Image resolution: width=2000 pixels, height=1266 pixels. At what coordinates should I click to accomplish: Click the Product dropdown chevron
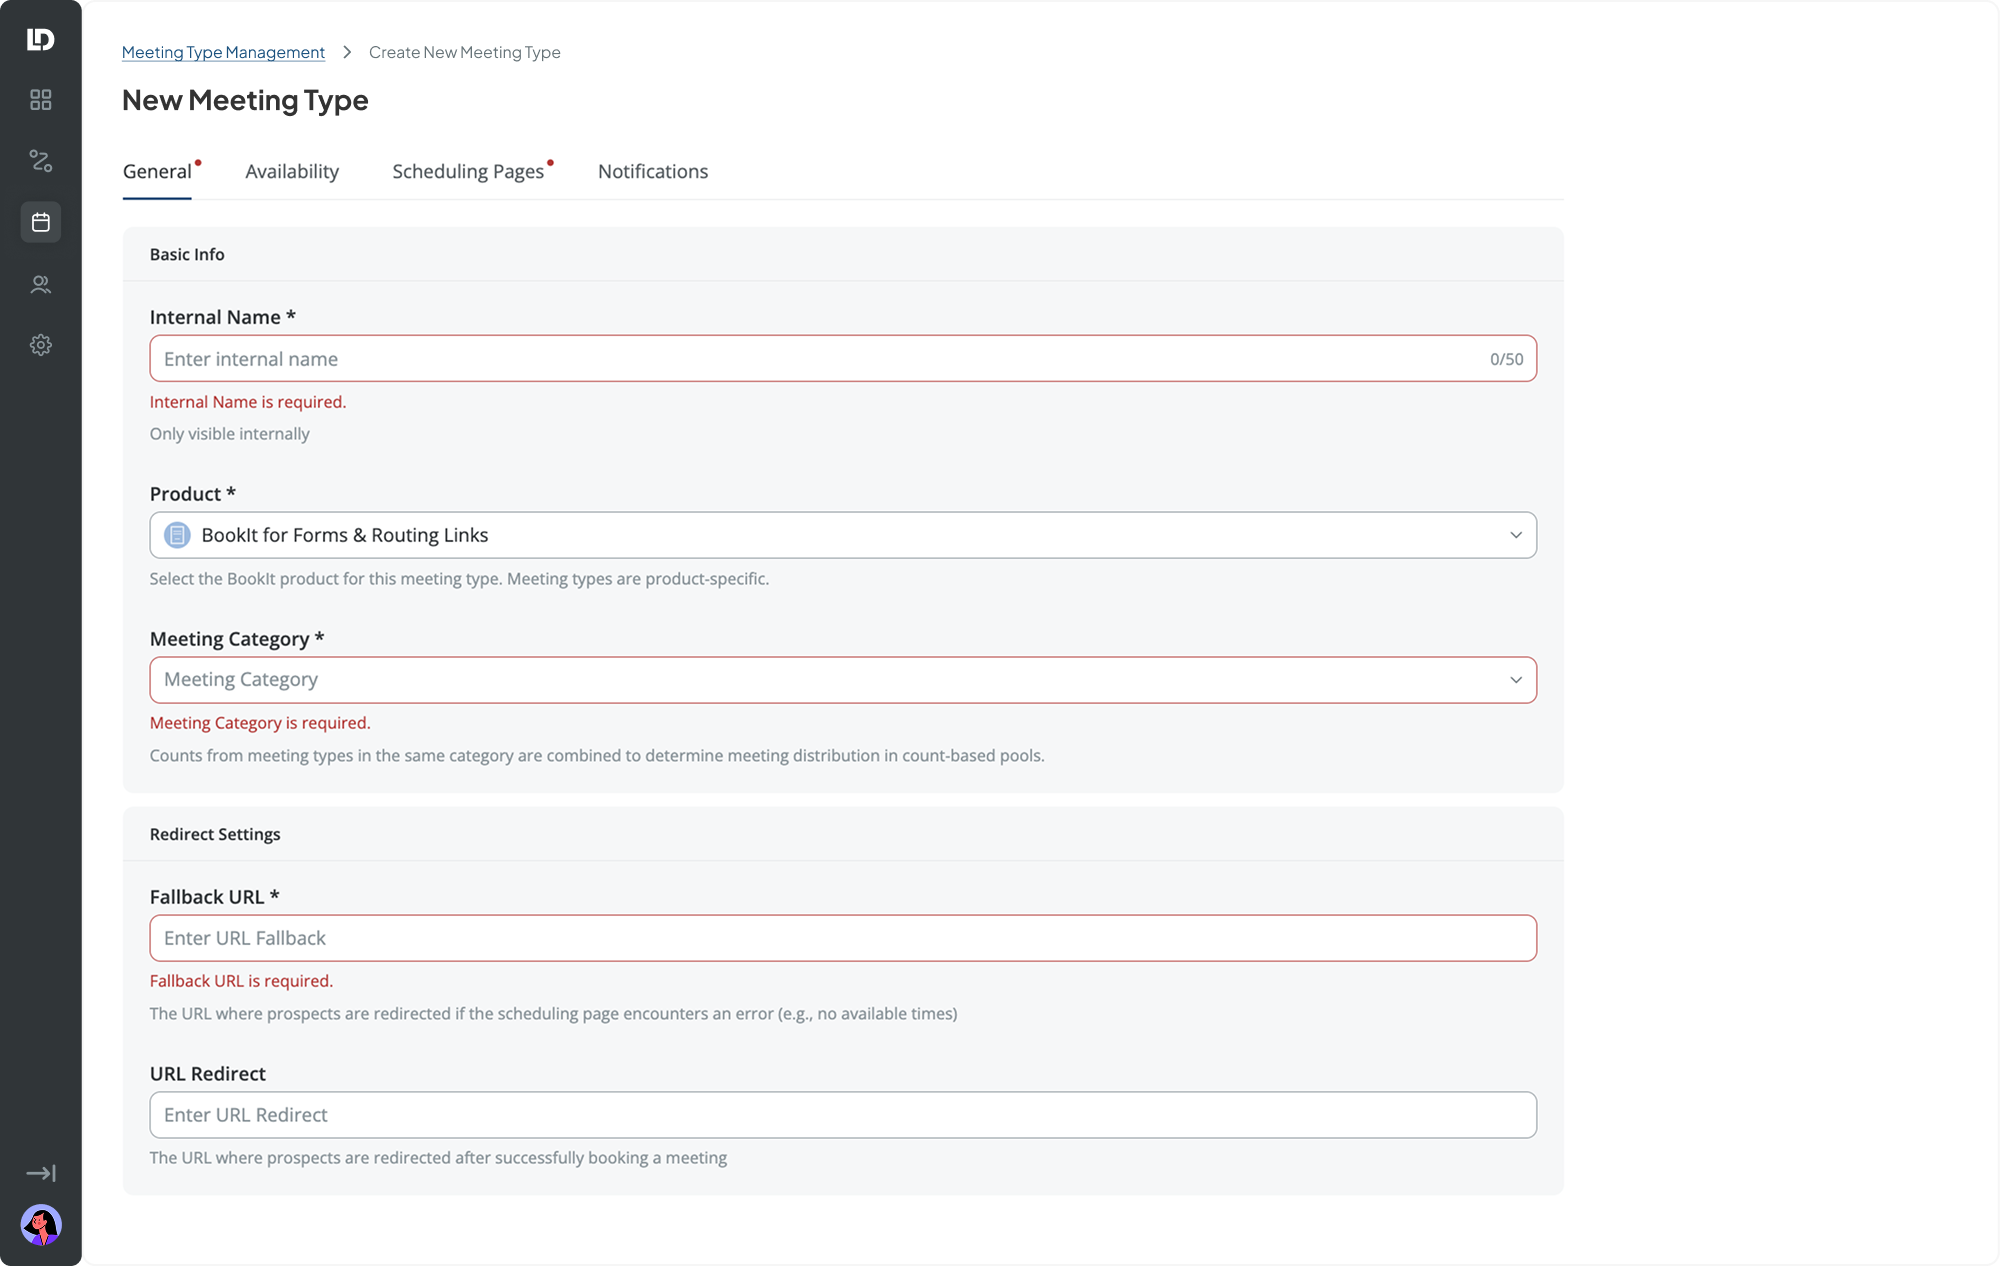(1516, 535)
